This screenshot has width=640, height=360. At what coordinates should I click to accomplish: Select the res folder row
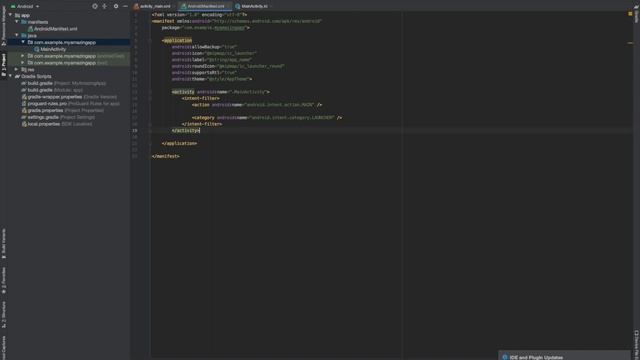pyautogui.click(x=68, y=69)
